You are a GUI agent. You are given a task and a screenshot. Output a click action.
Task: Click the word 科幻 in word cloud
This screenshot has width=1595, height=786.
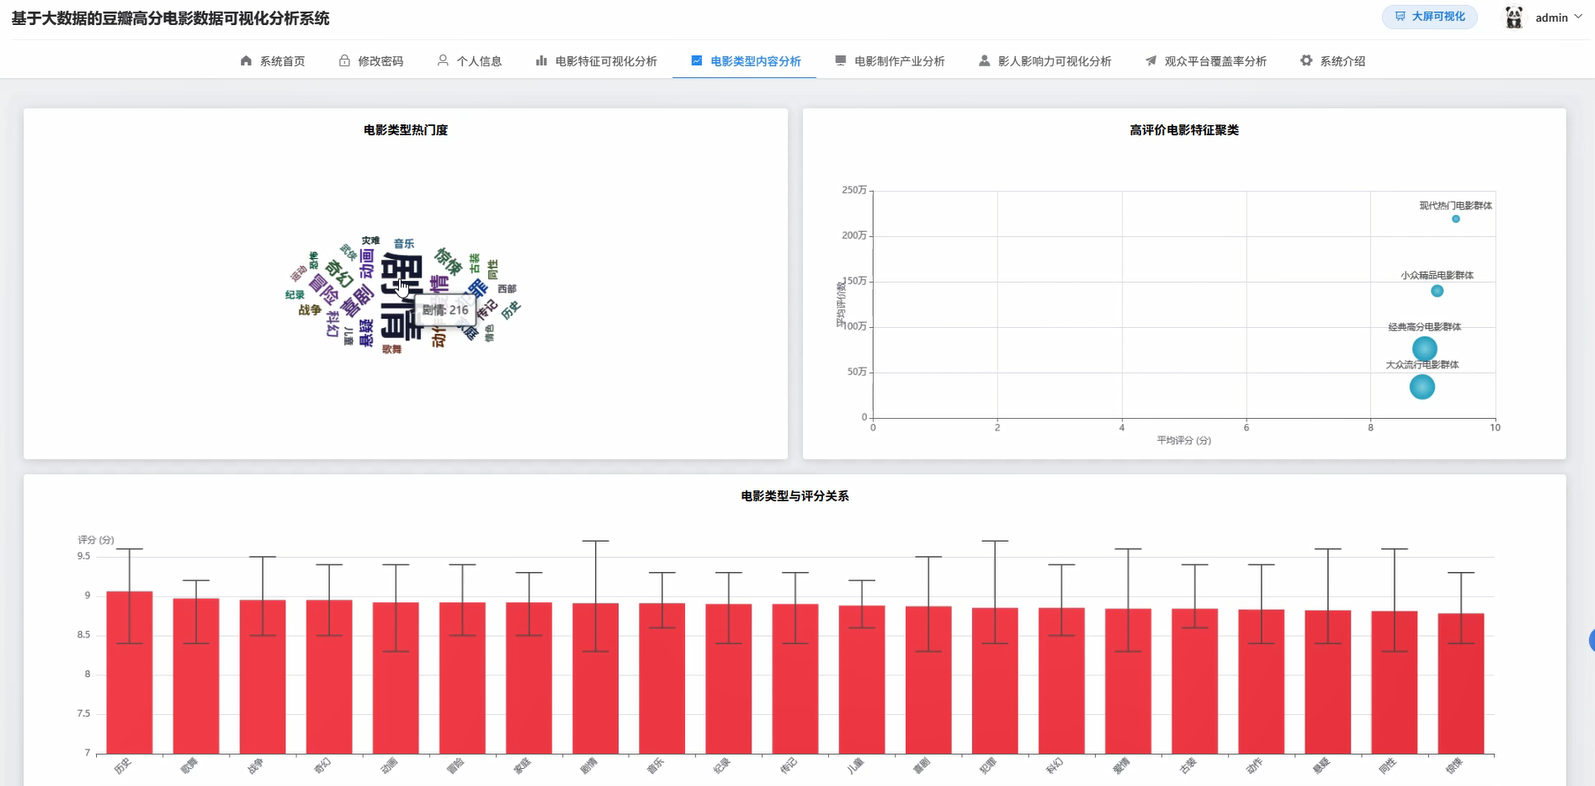(333, 324)
